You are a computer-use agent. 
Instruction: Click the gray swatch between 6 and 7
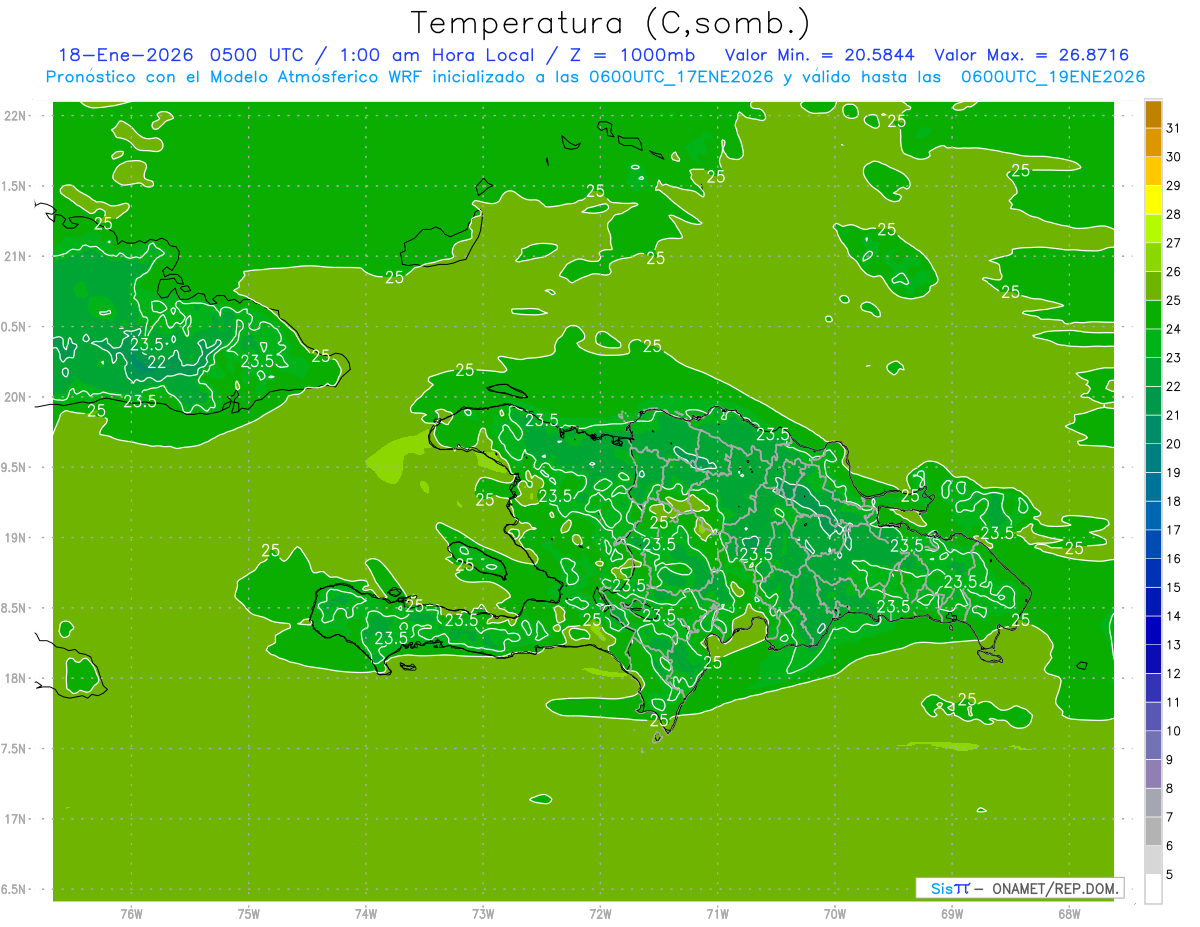pos(1153,832)
